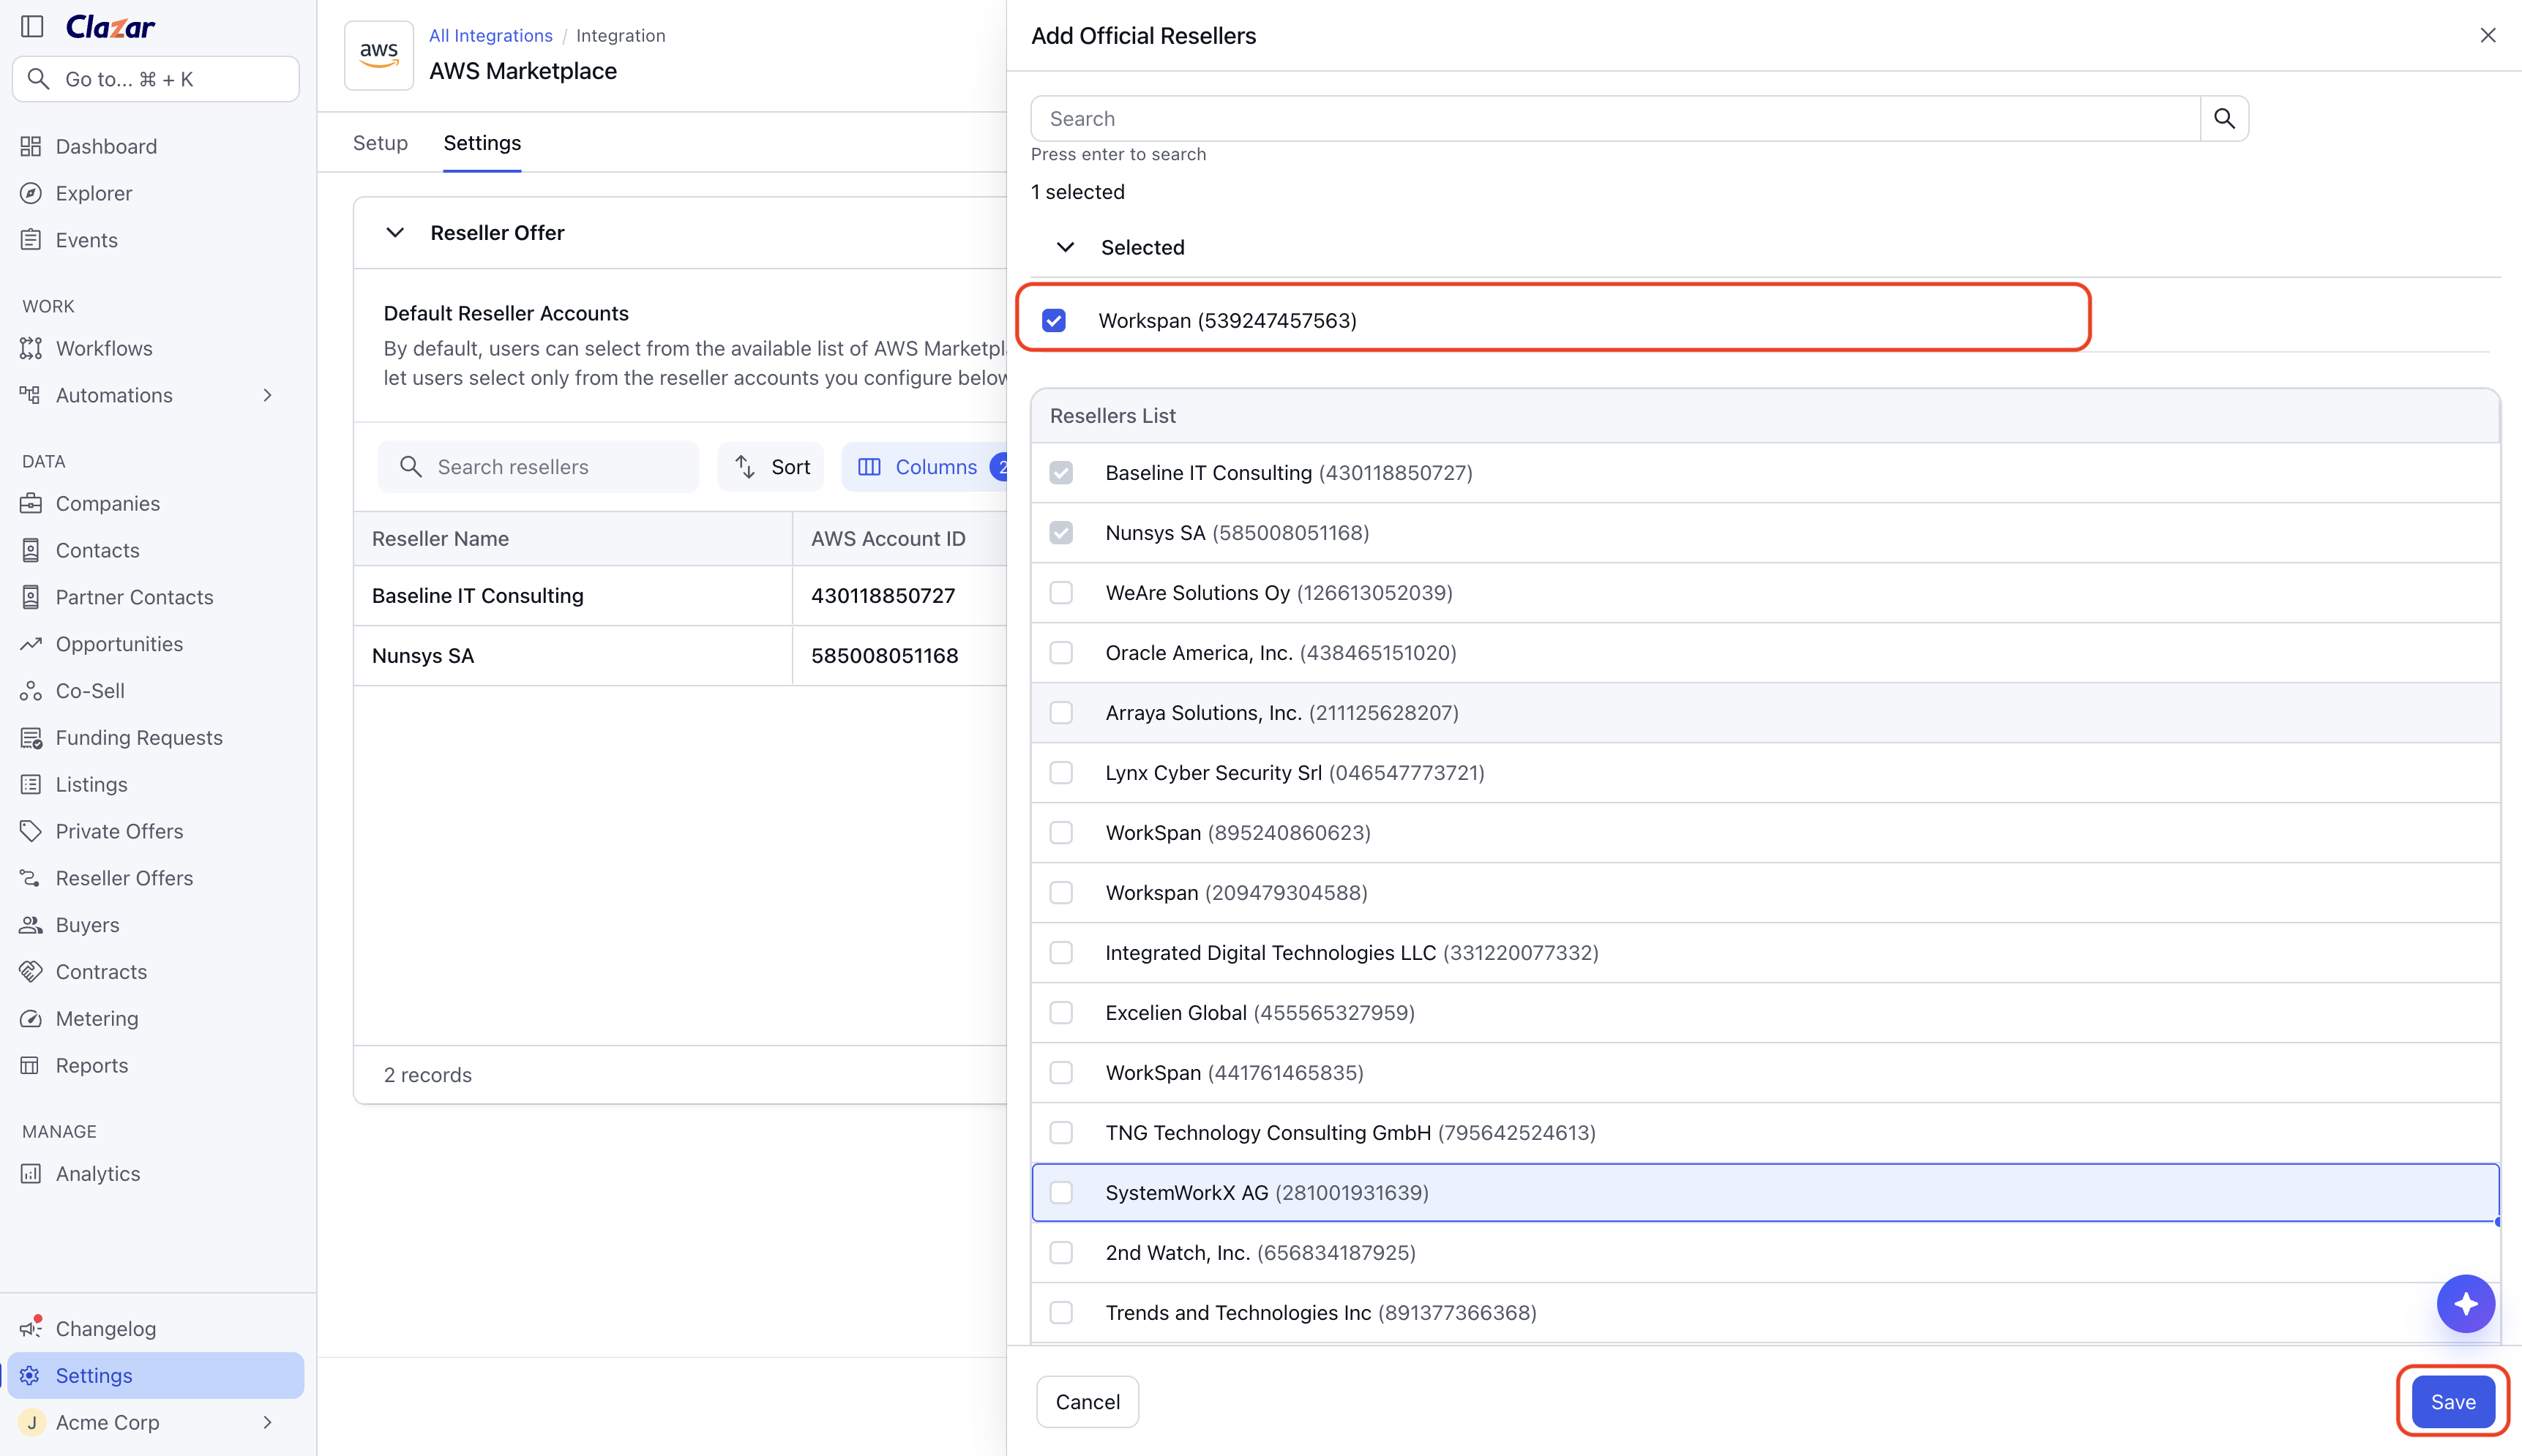Open the Columns chooser
Screen dimensions: 2522x1456
point(923,467)
